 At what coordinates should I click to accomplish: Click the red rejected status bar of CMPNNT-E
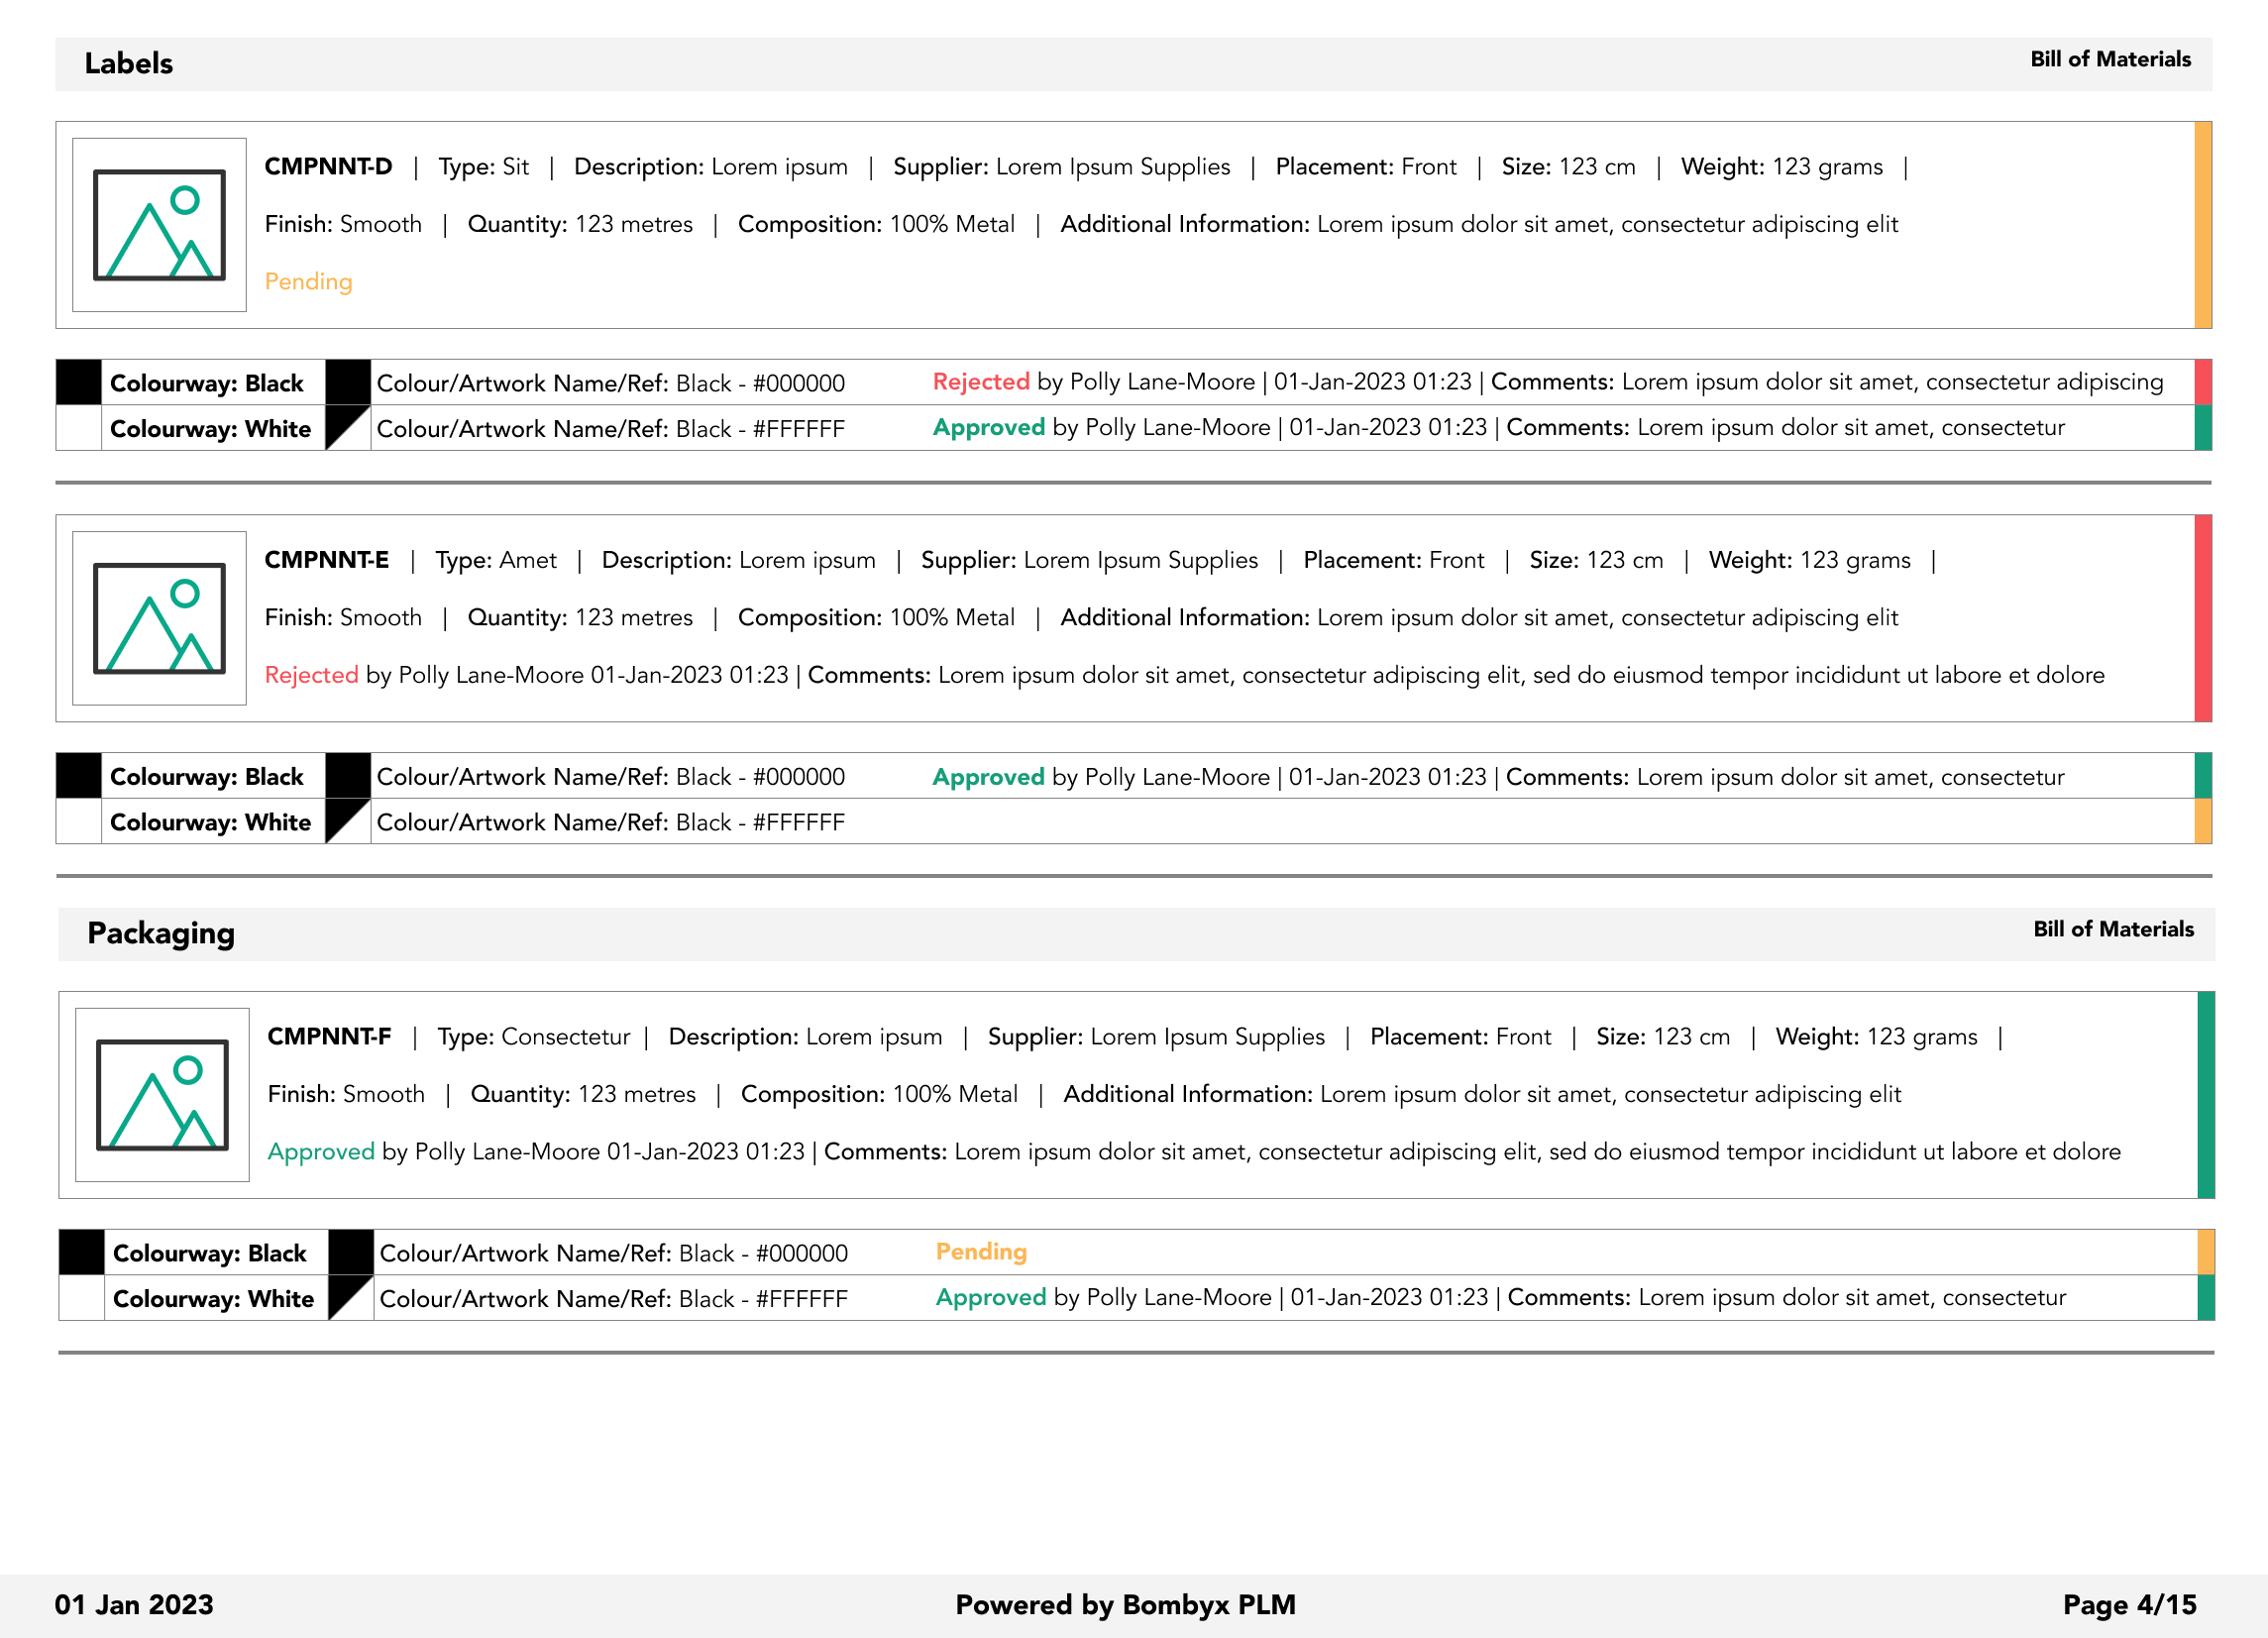[2203, 618]
